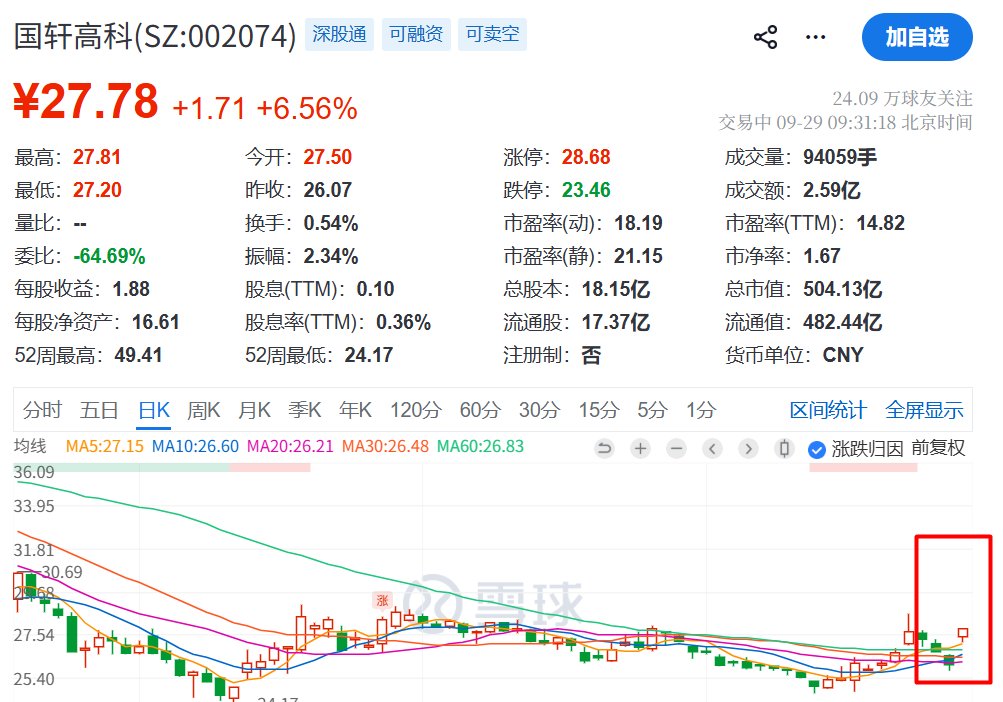Click the 成交量 value 94059手
The height and width of the screenshot is (702, 1003).
pyautogui.click(x=840, y=157)
